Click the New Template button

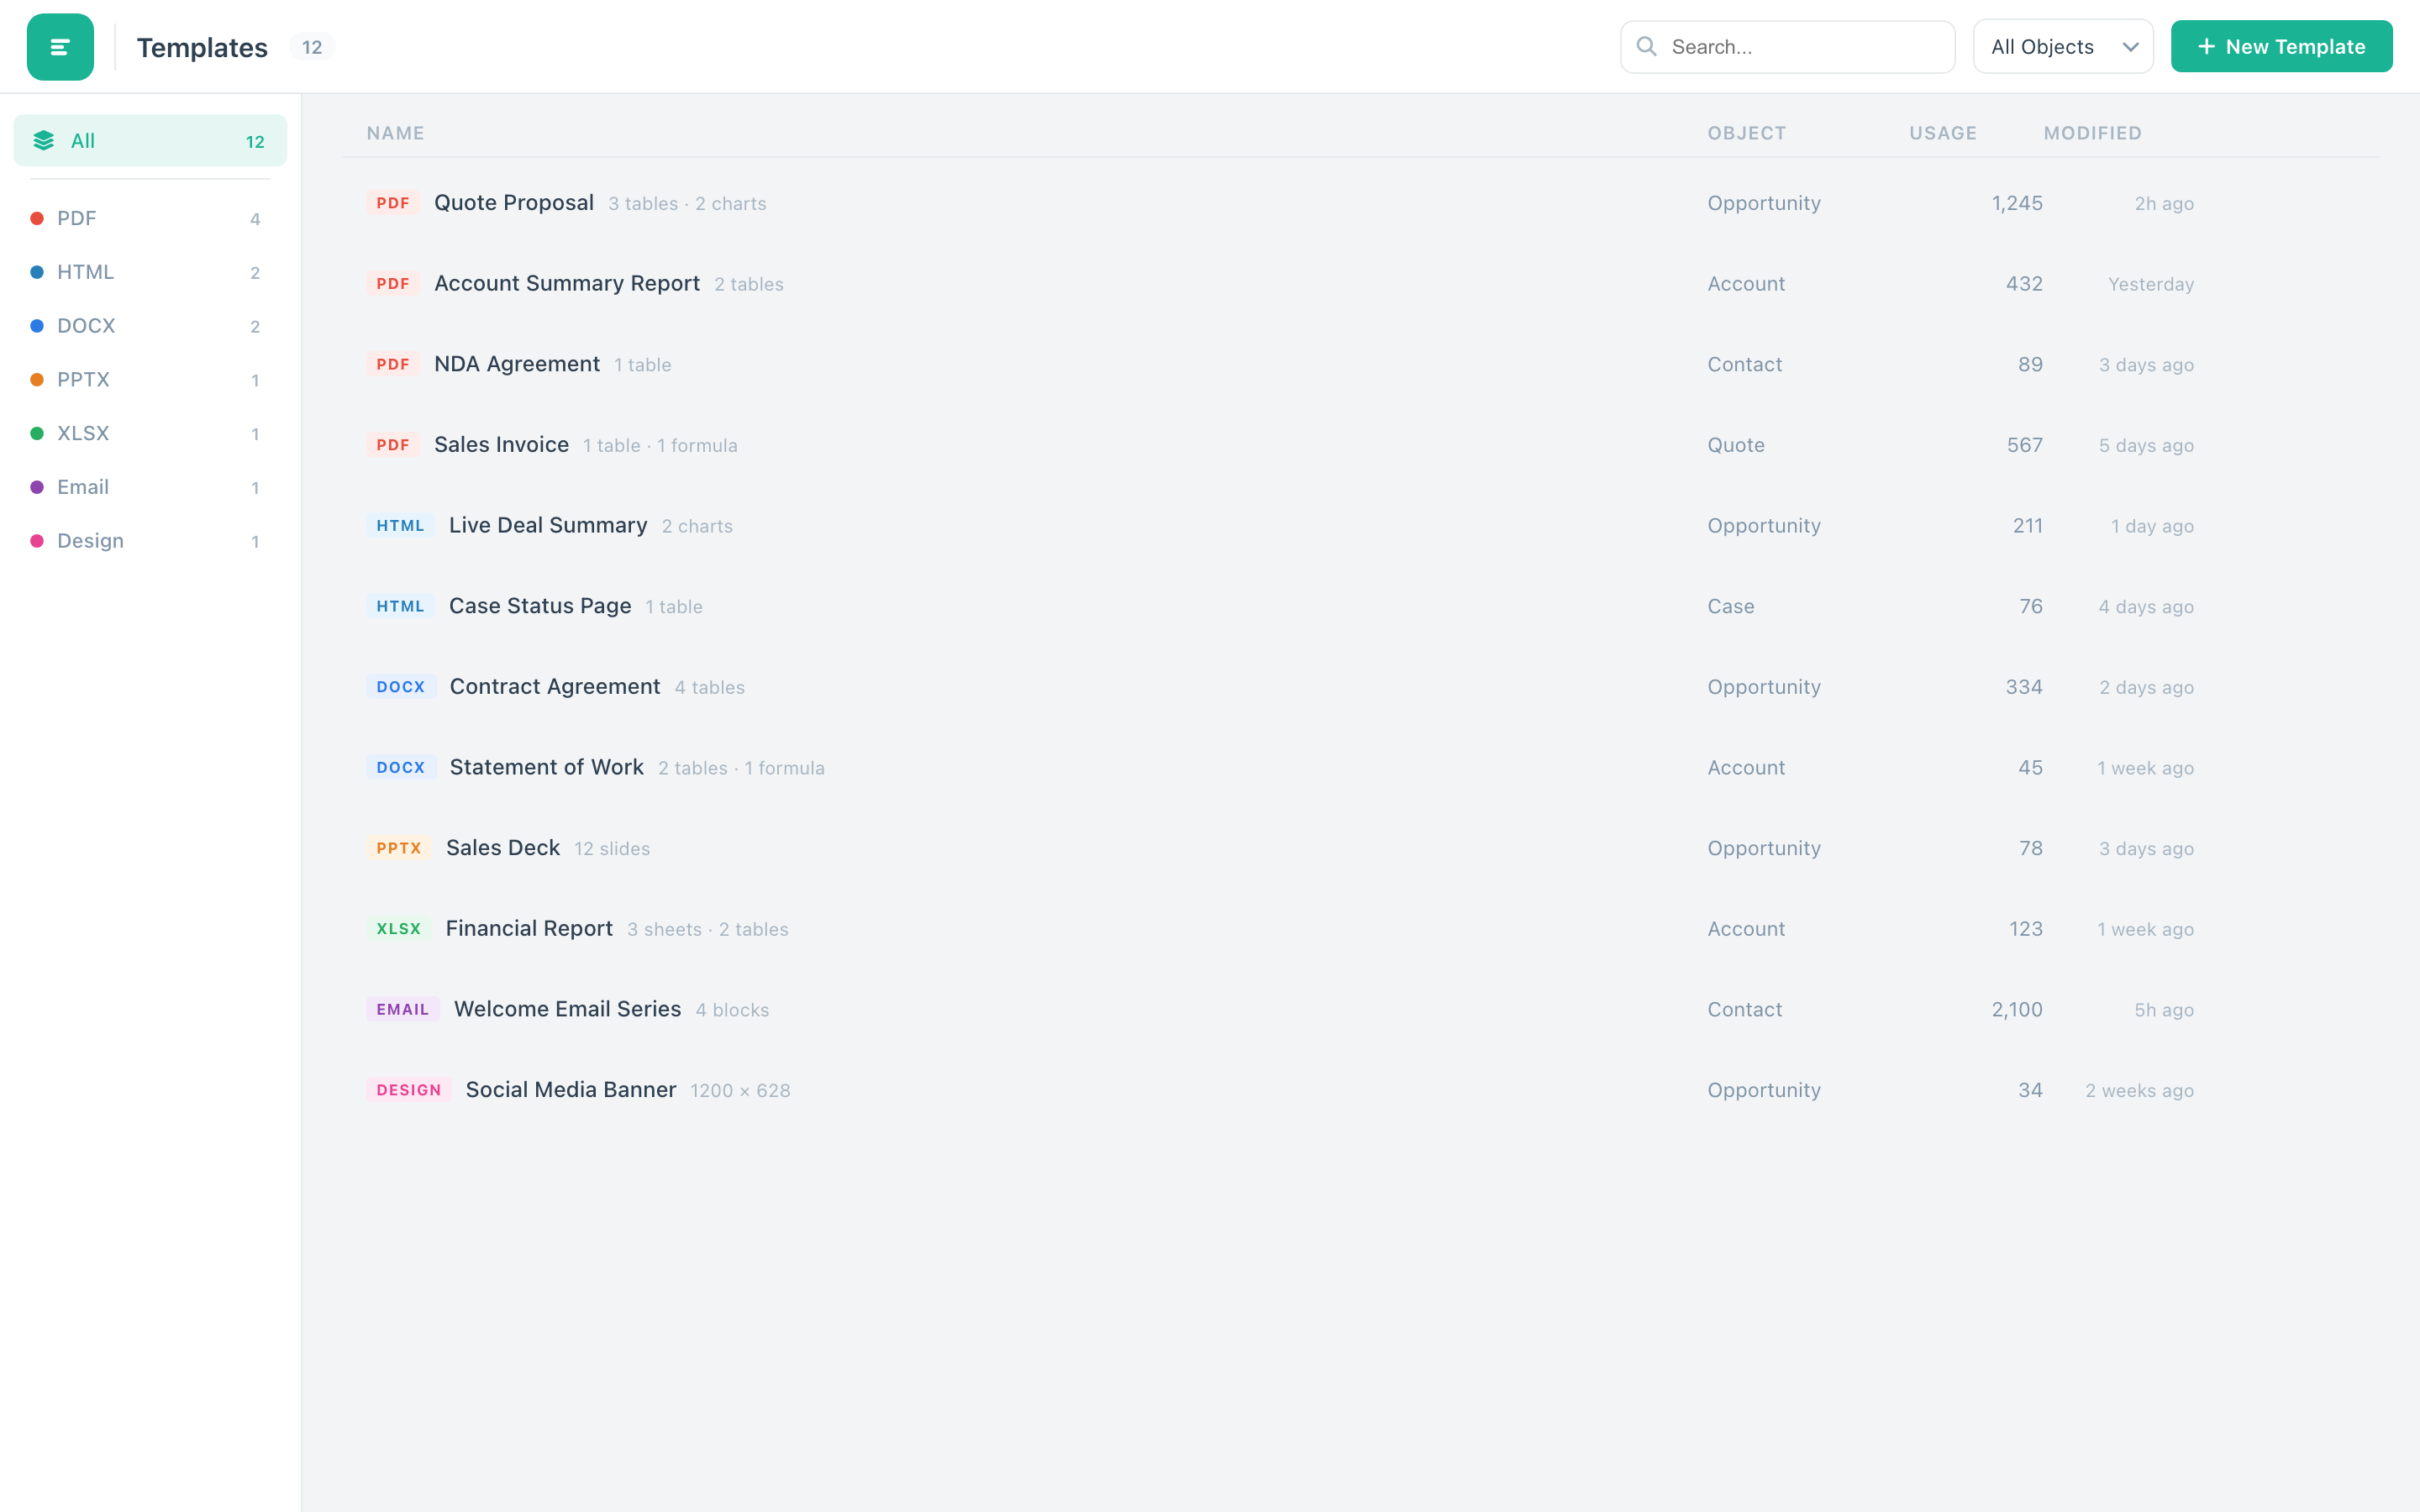[2281, 46]
